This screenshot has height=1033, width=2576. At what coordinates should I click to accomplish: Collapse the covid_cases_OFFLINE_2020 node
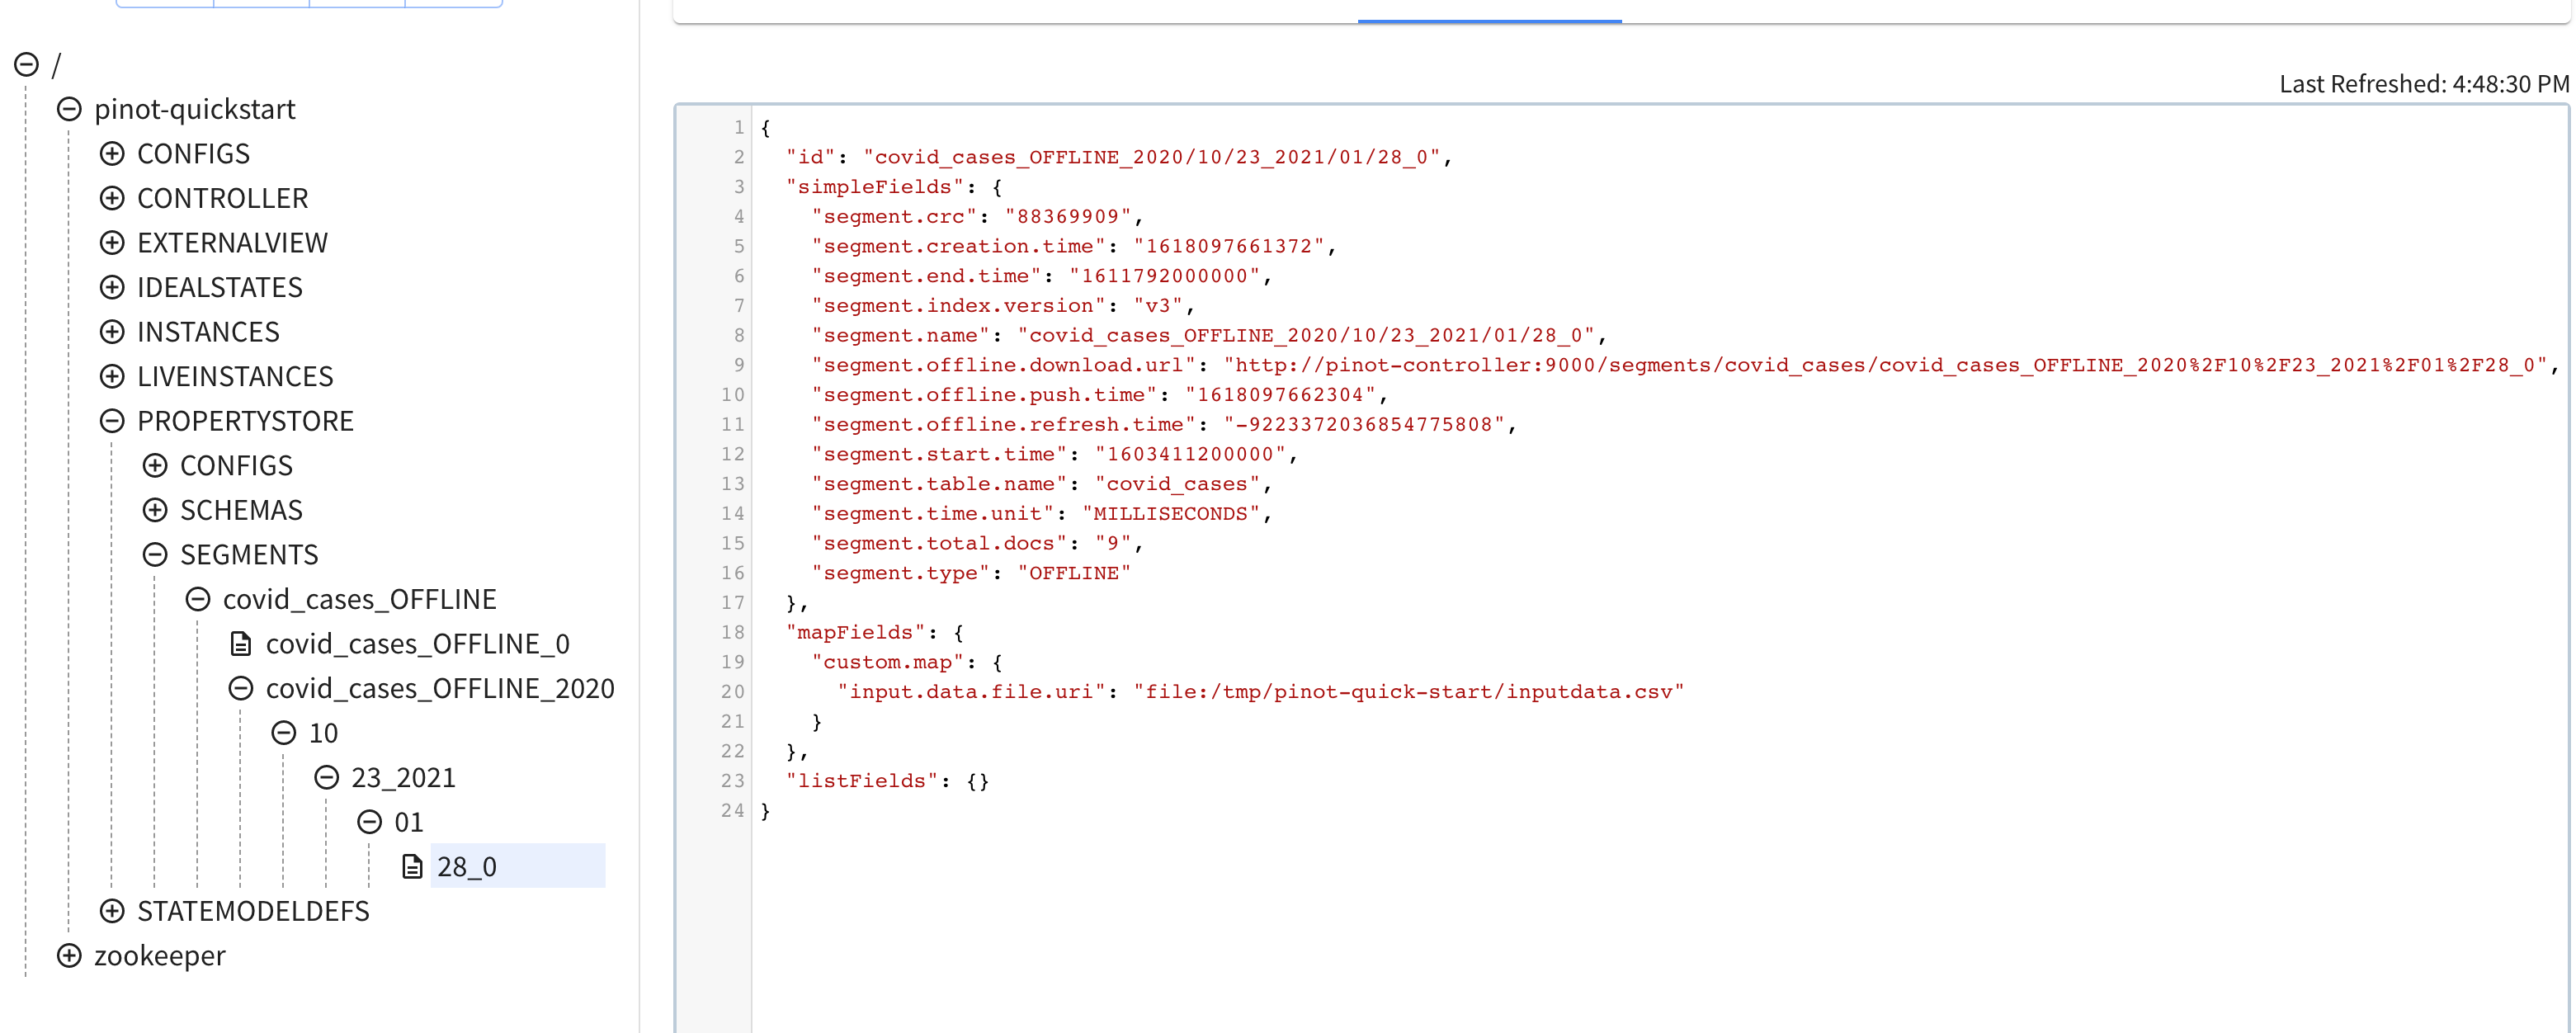[241, 688]
